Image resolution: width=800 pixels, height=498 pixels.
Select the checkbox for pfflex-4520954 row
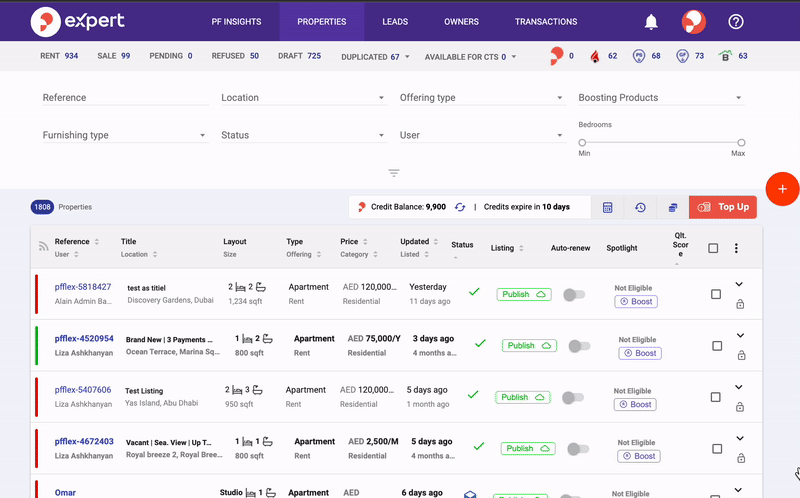click(x=717, y=346)
